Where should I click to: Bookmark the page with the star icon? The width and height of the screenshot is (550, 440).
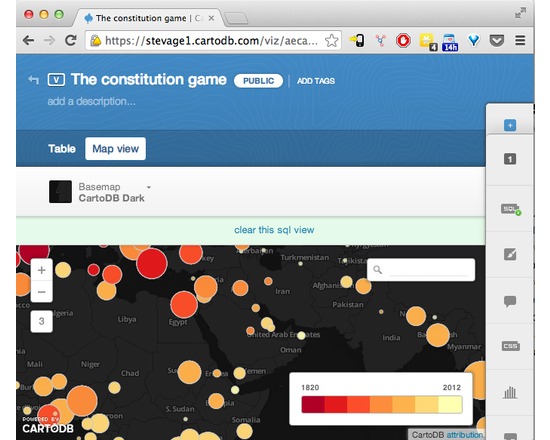pos(331,41)
